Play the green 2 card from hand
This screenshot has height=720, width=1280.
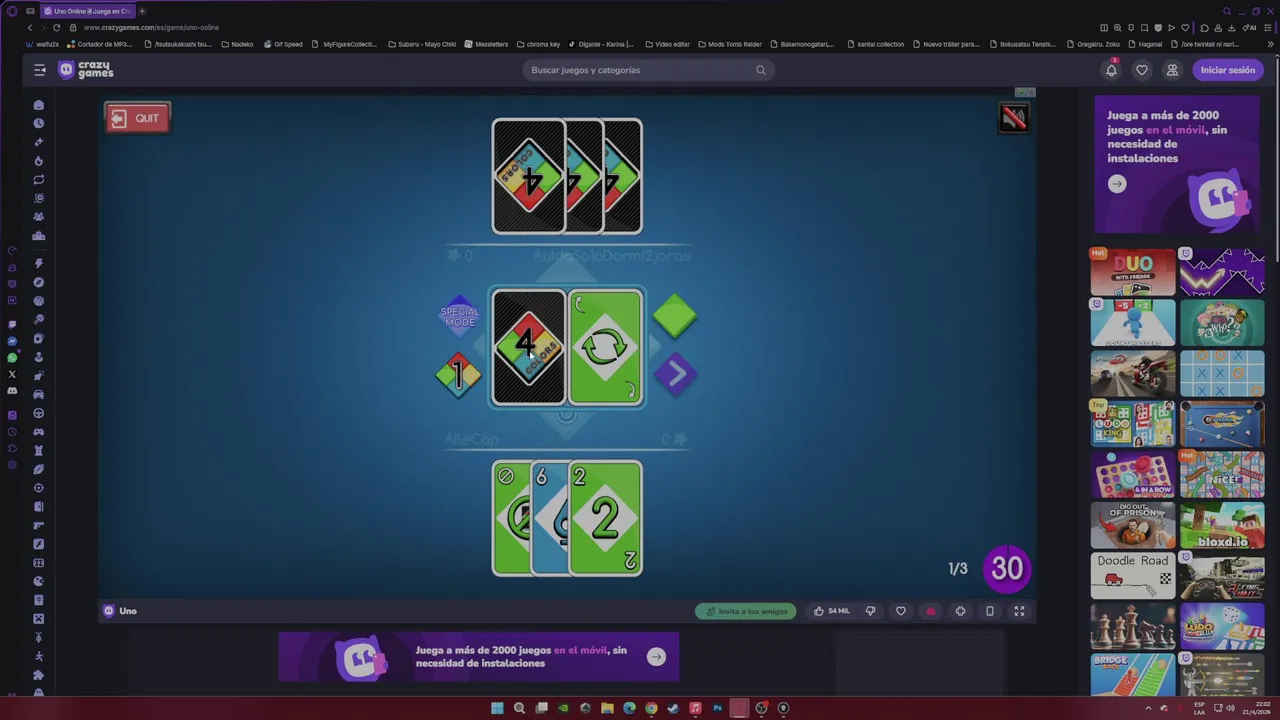606,518
